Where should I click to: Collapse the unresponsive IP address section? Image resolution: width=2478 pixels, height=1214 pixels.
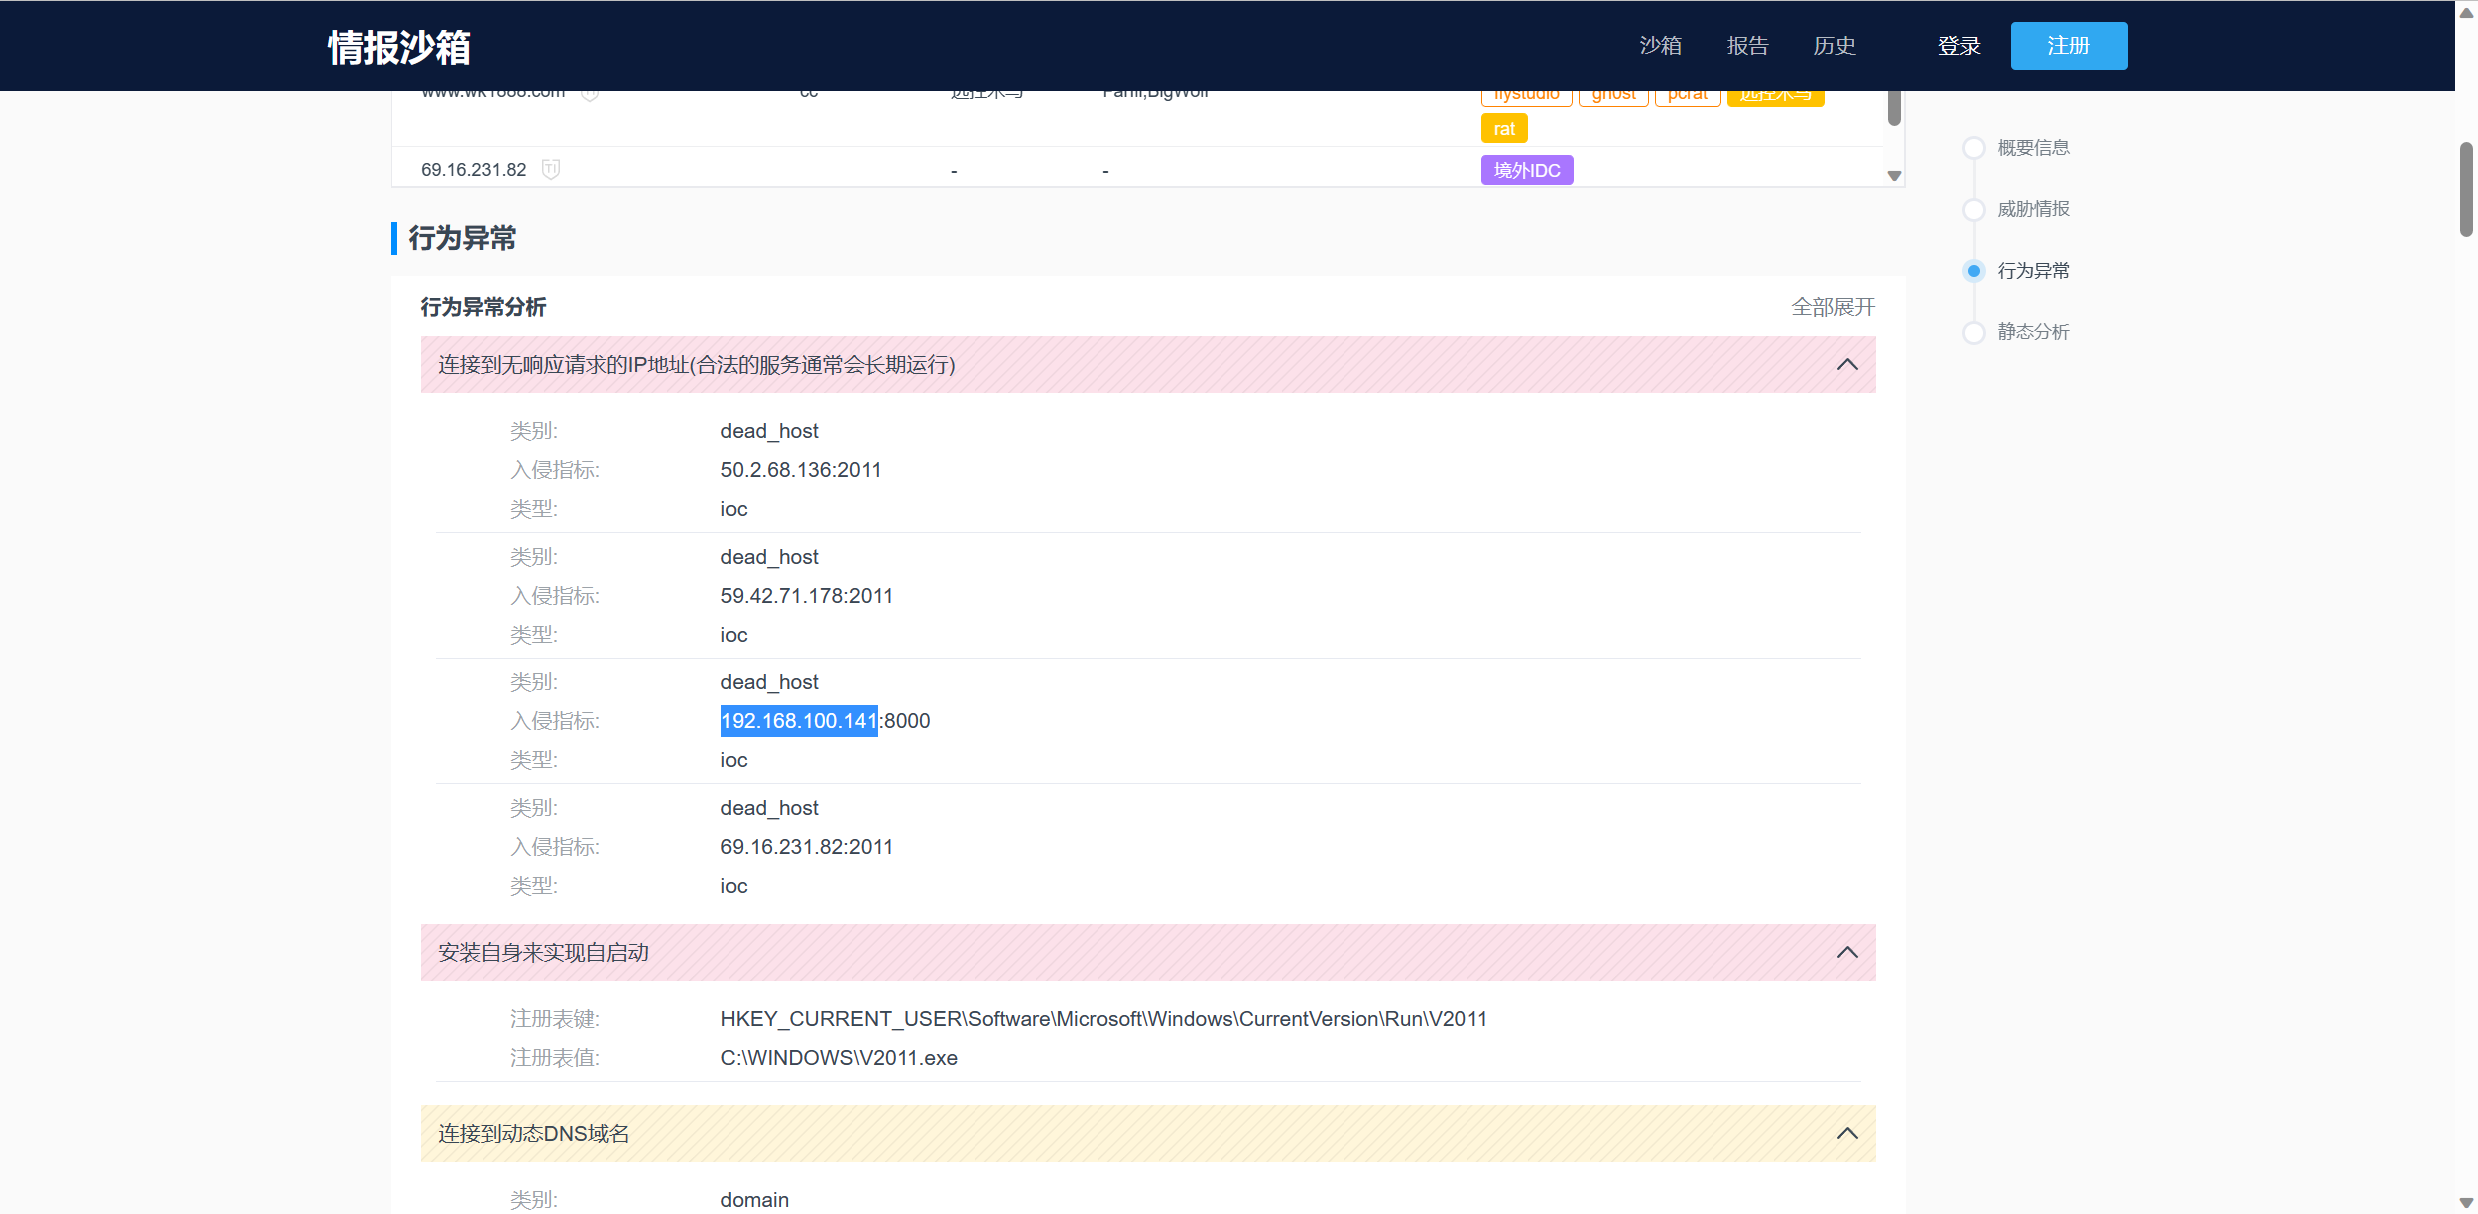[x=1846, y=365]
